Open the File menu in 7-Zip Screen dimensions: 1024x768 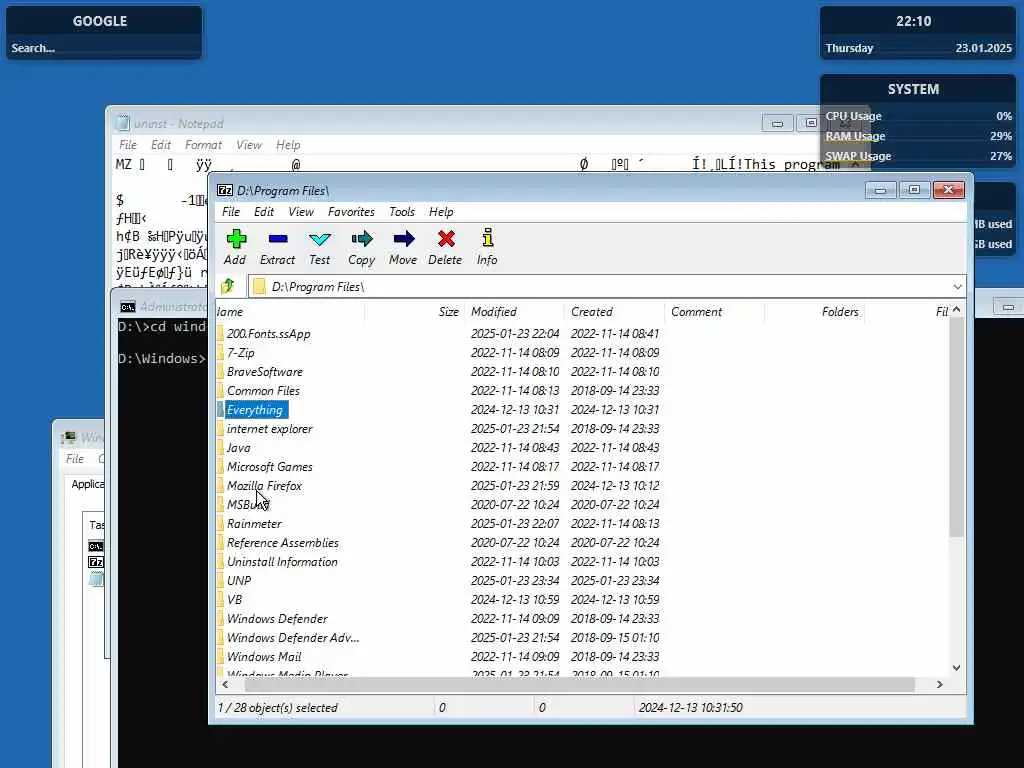[x=231, y=212]
